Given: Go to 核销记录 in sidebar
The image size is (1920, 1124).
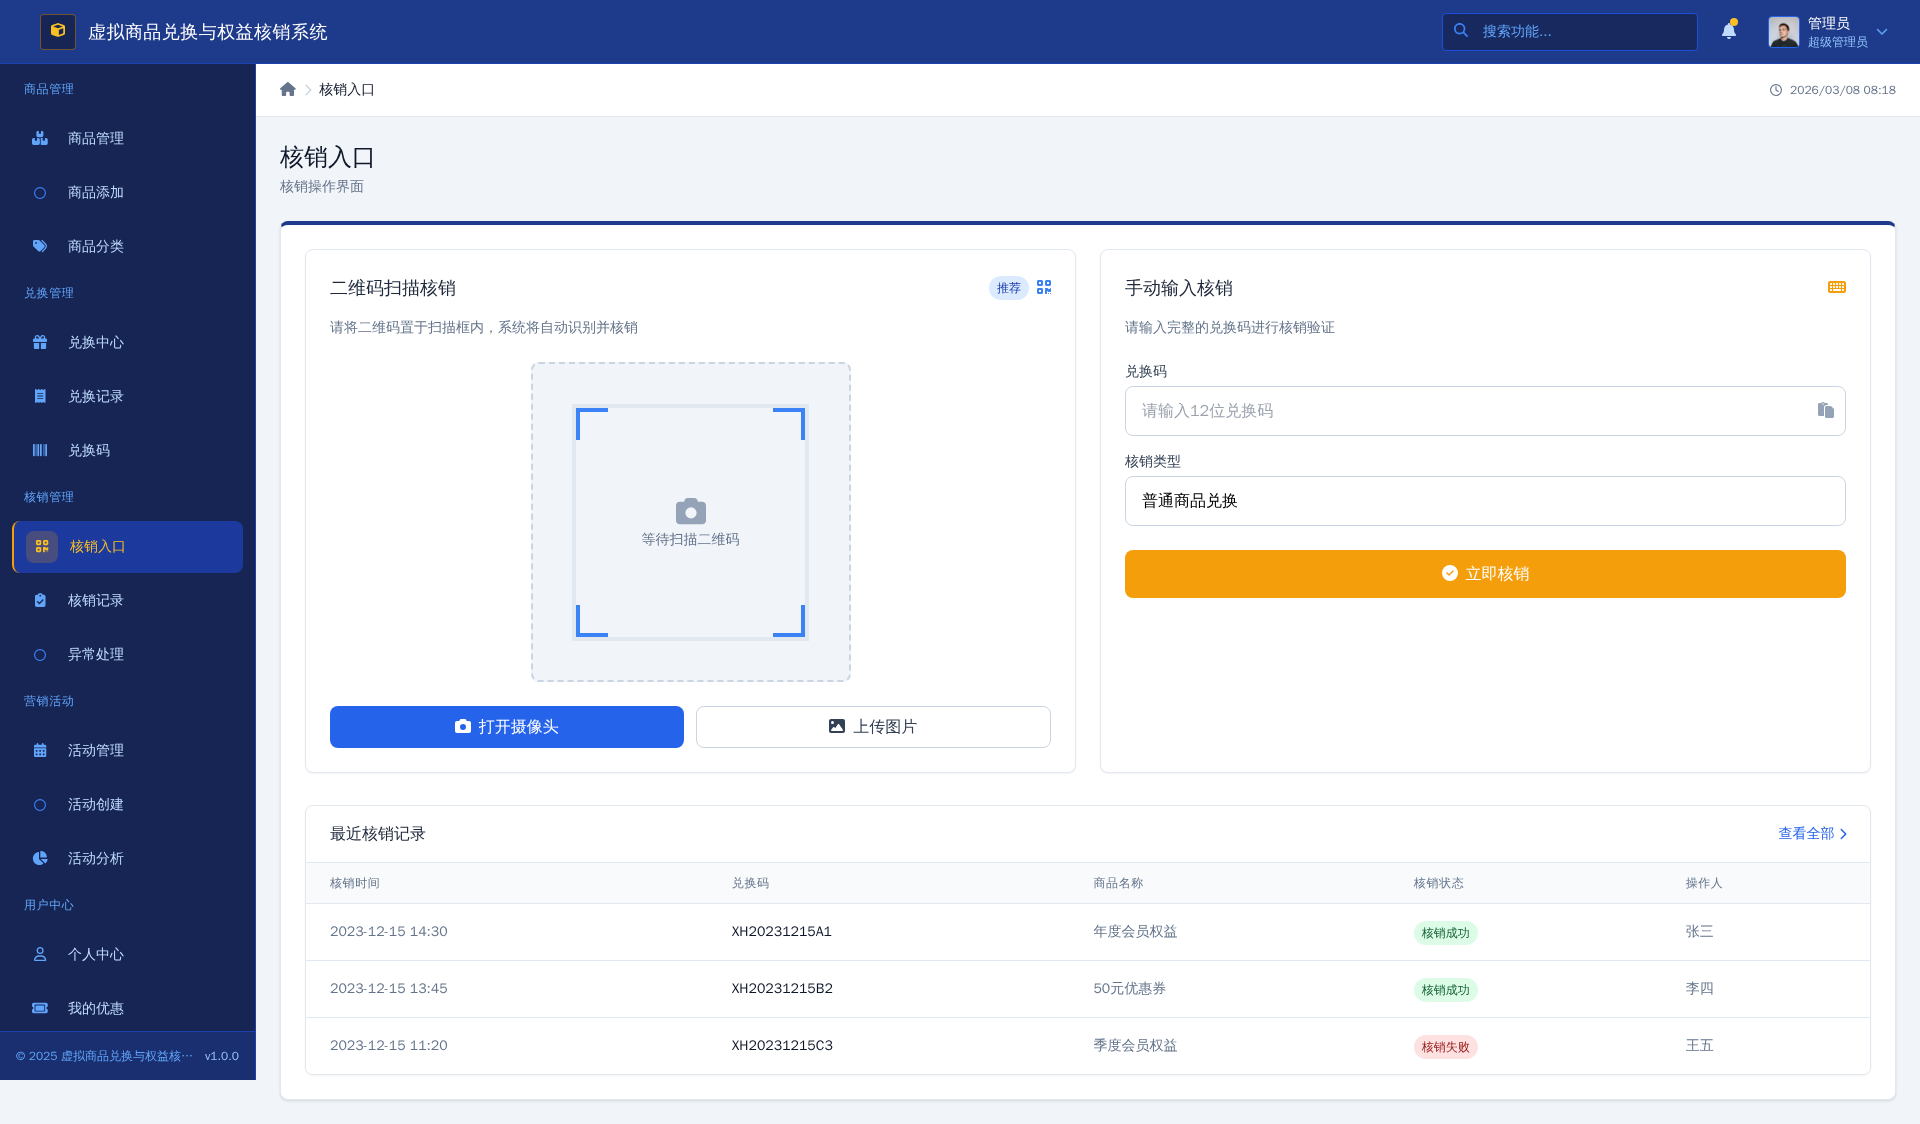Looking at the screenshot, I should coord(96,601).
